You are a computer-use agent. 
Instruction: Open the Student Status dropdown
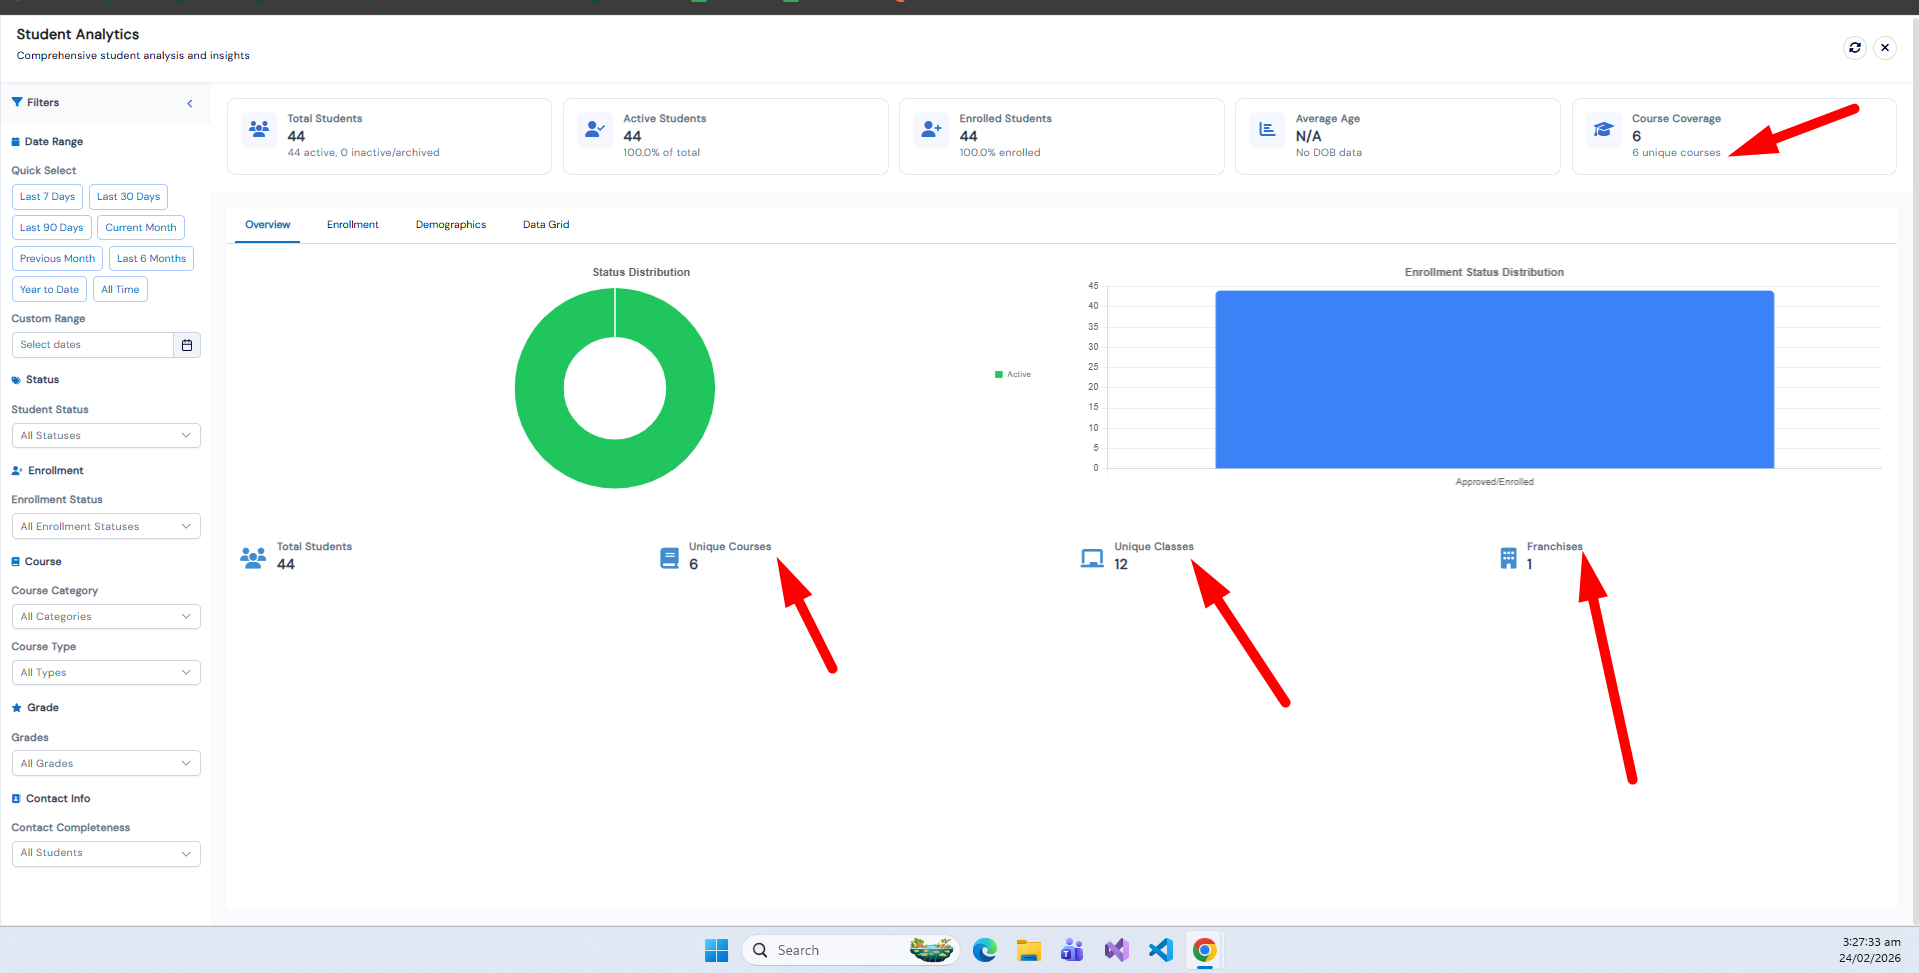click(x=106, y=436)
